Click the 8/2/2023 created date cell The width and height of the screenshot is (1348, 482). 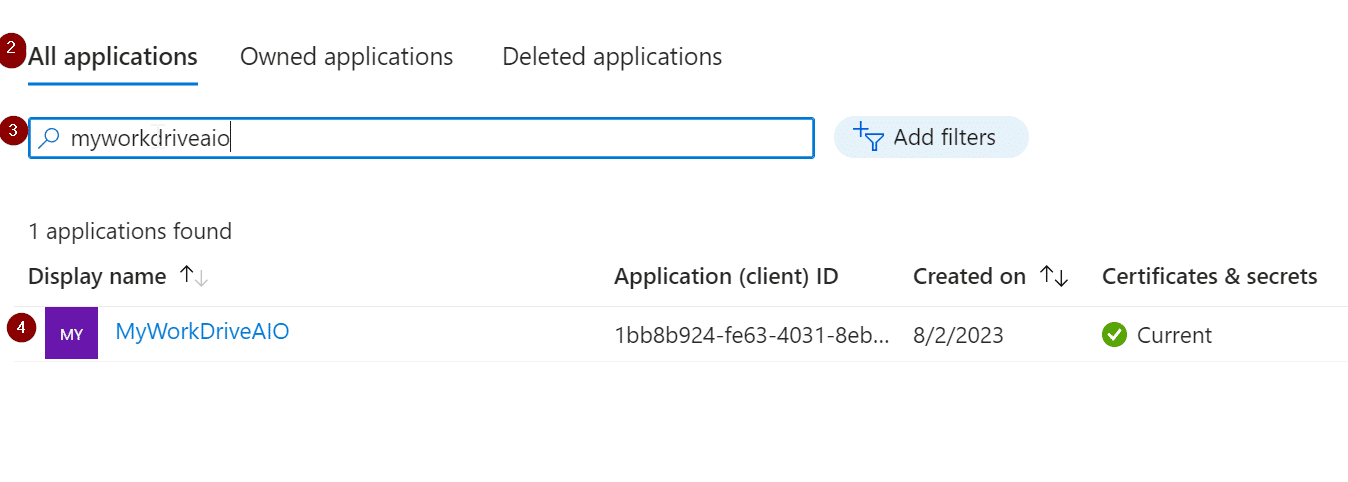pyautogui.click(x=958, y=336)
